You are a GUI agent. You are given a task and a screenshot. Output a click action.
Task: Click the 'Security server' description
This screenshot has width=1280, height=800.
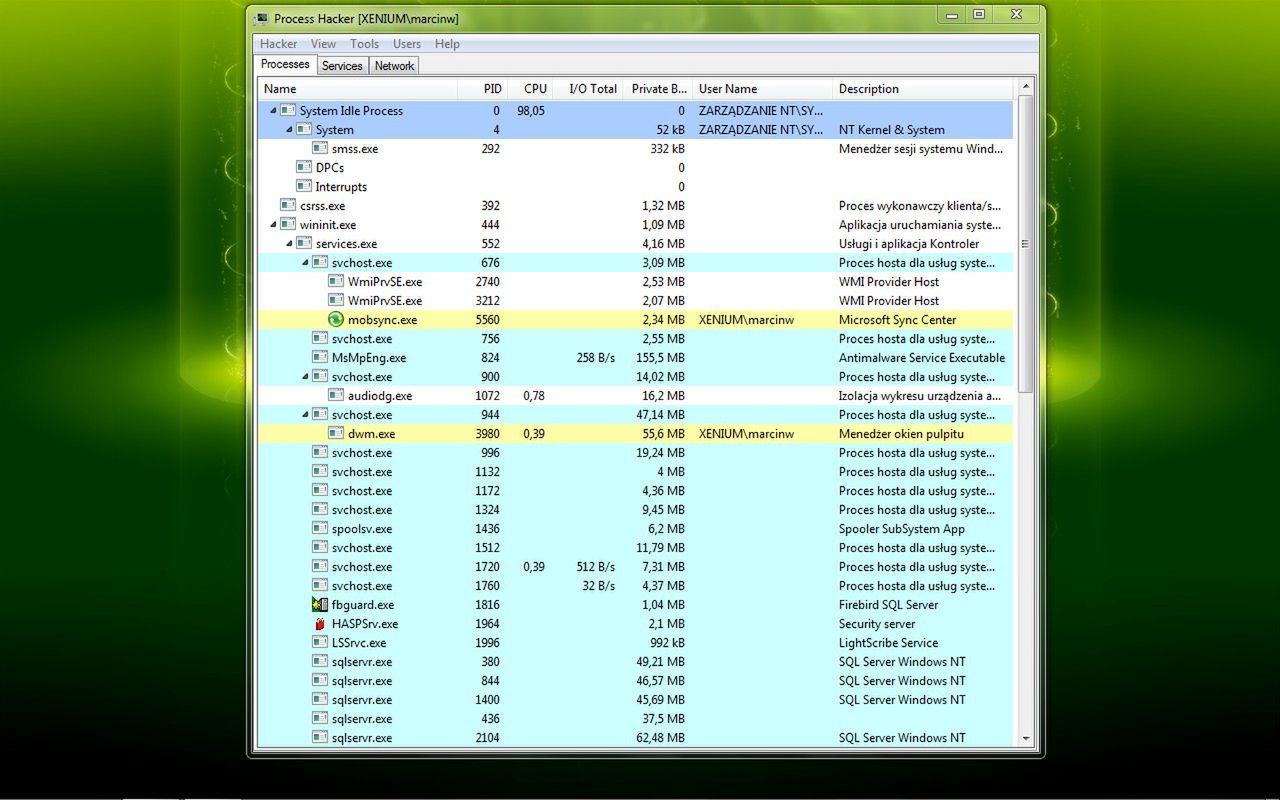(x=877, y=624)
